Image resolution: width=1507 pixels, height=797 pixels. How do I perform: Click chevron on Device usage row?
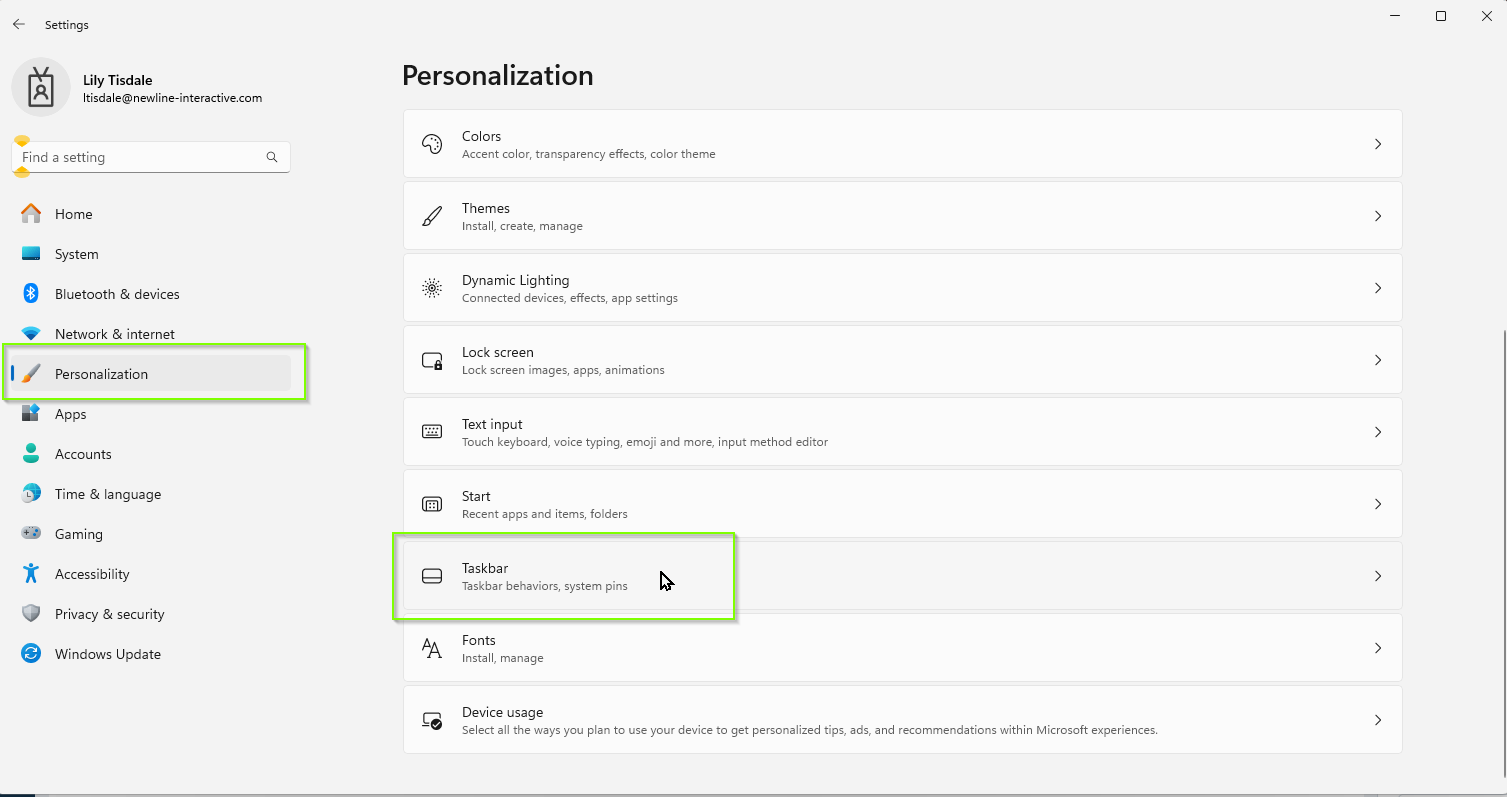[1377, 720]
